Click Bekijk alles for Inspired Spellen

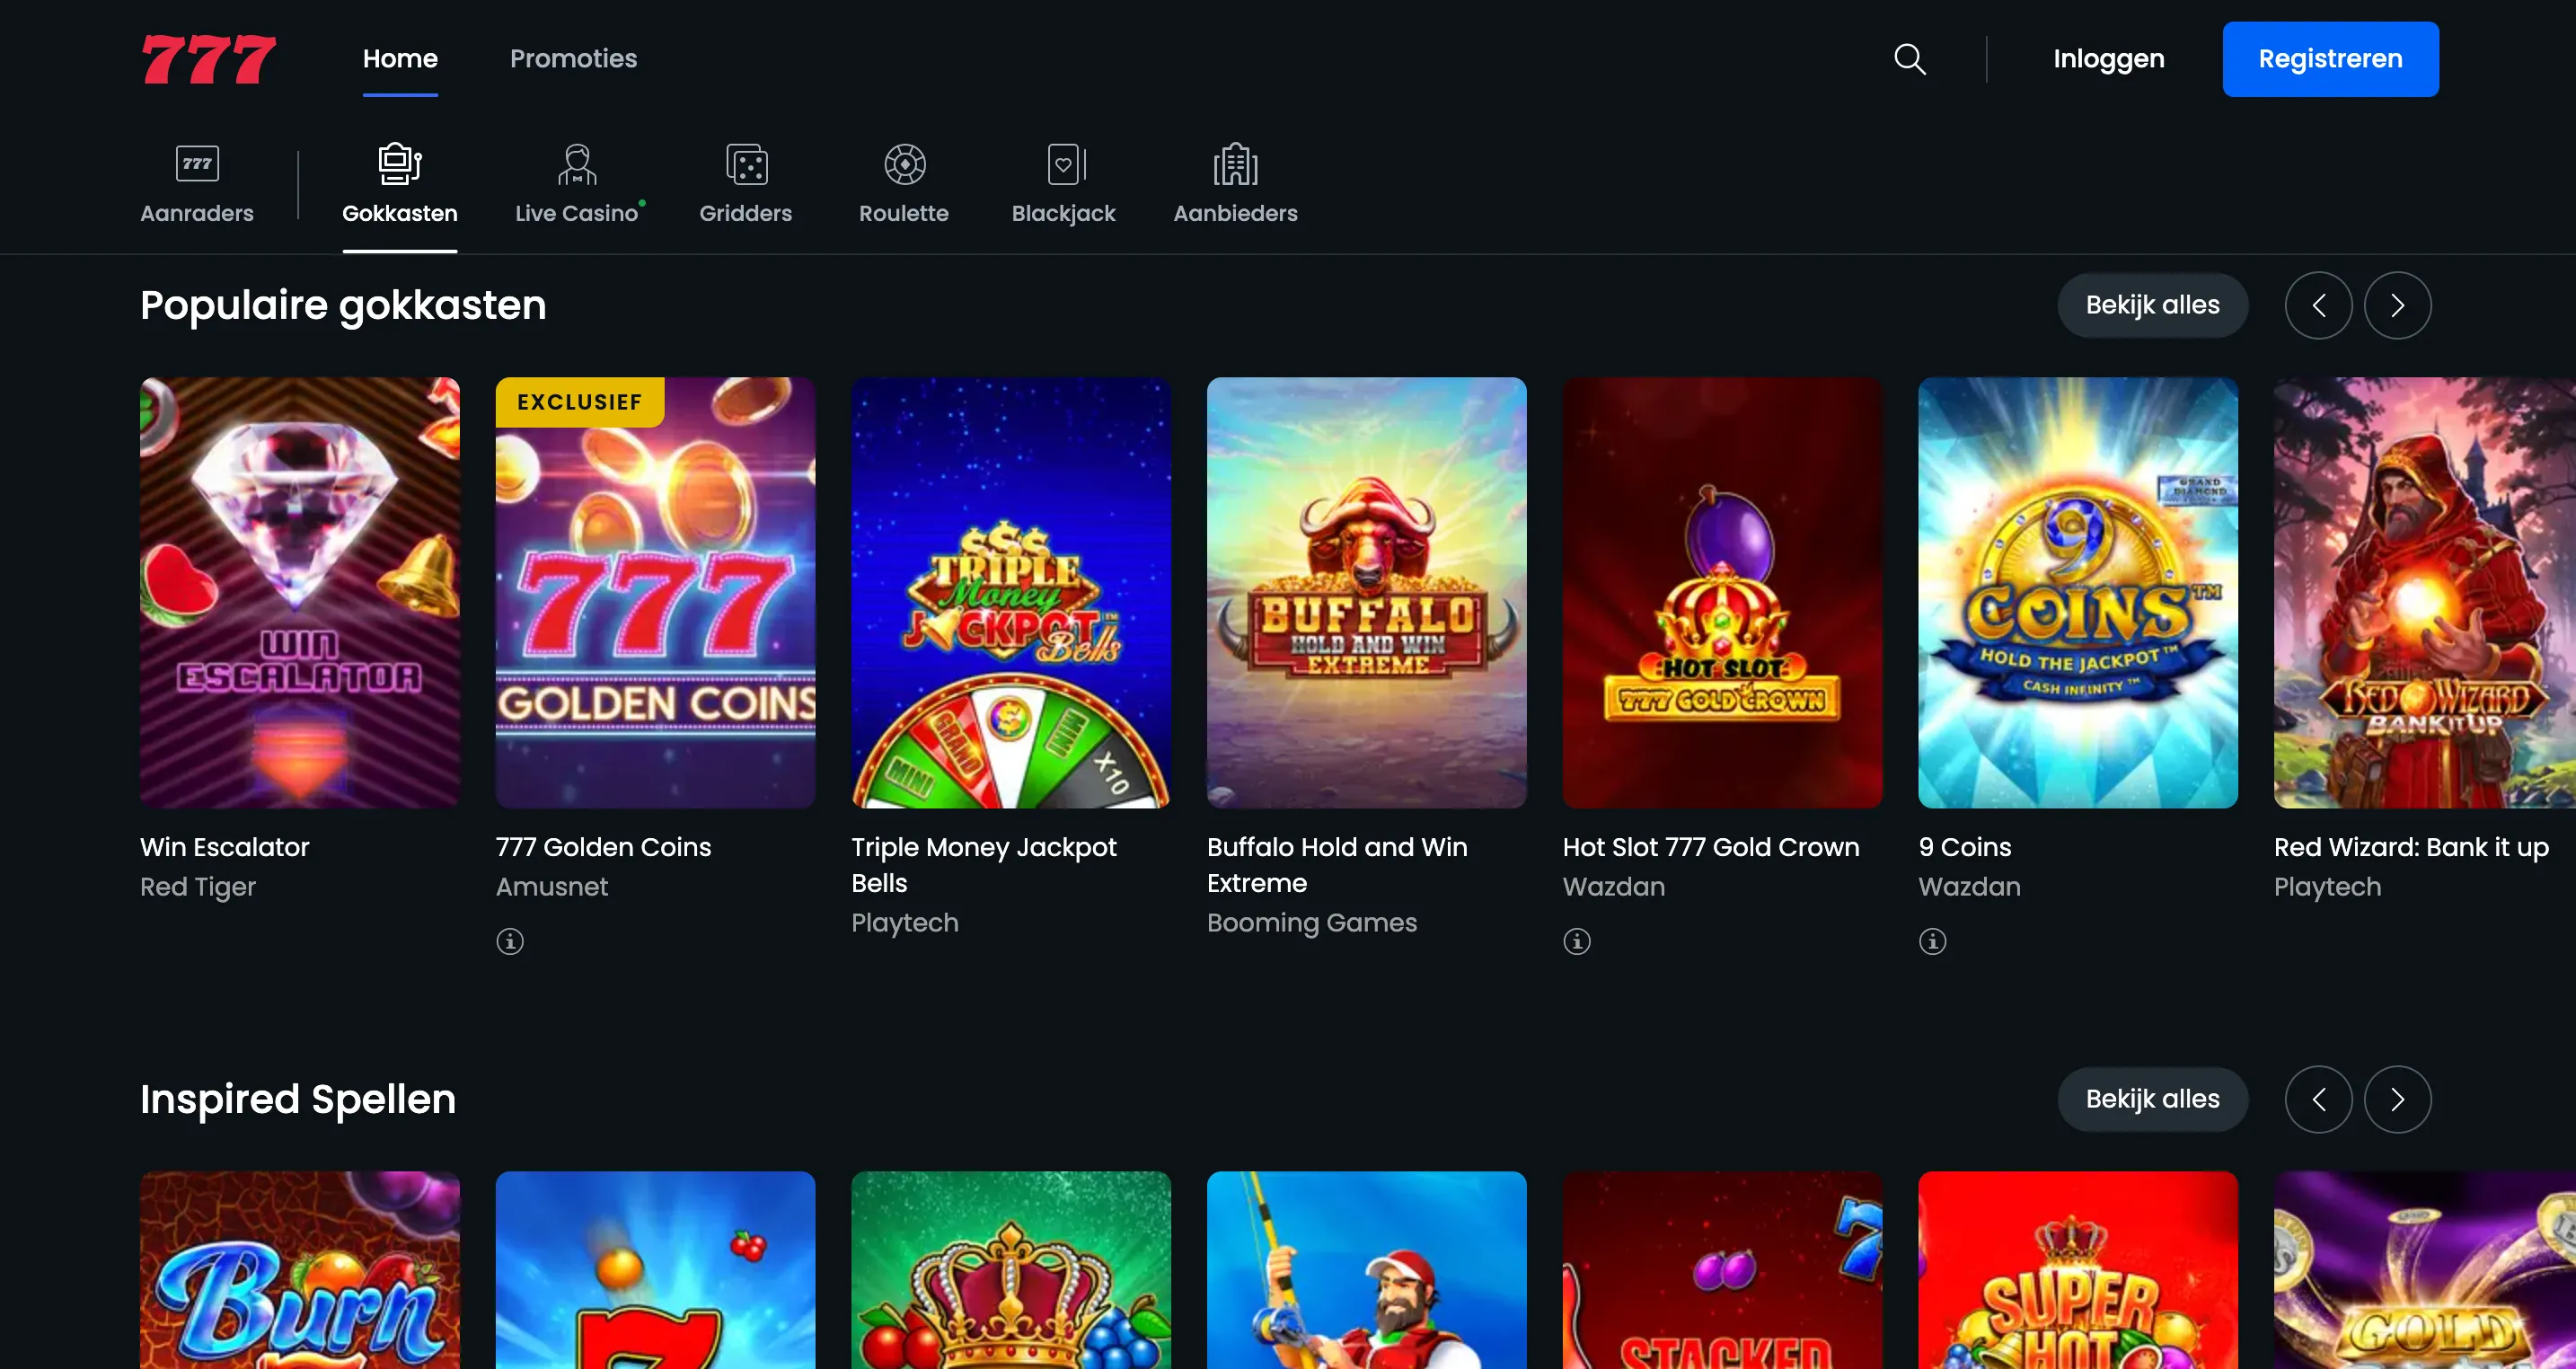point(2152,1099)
